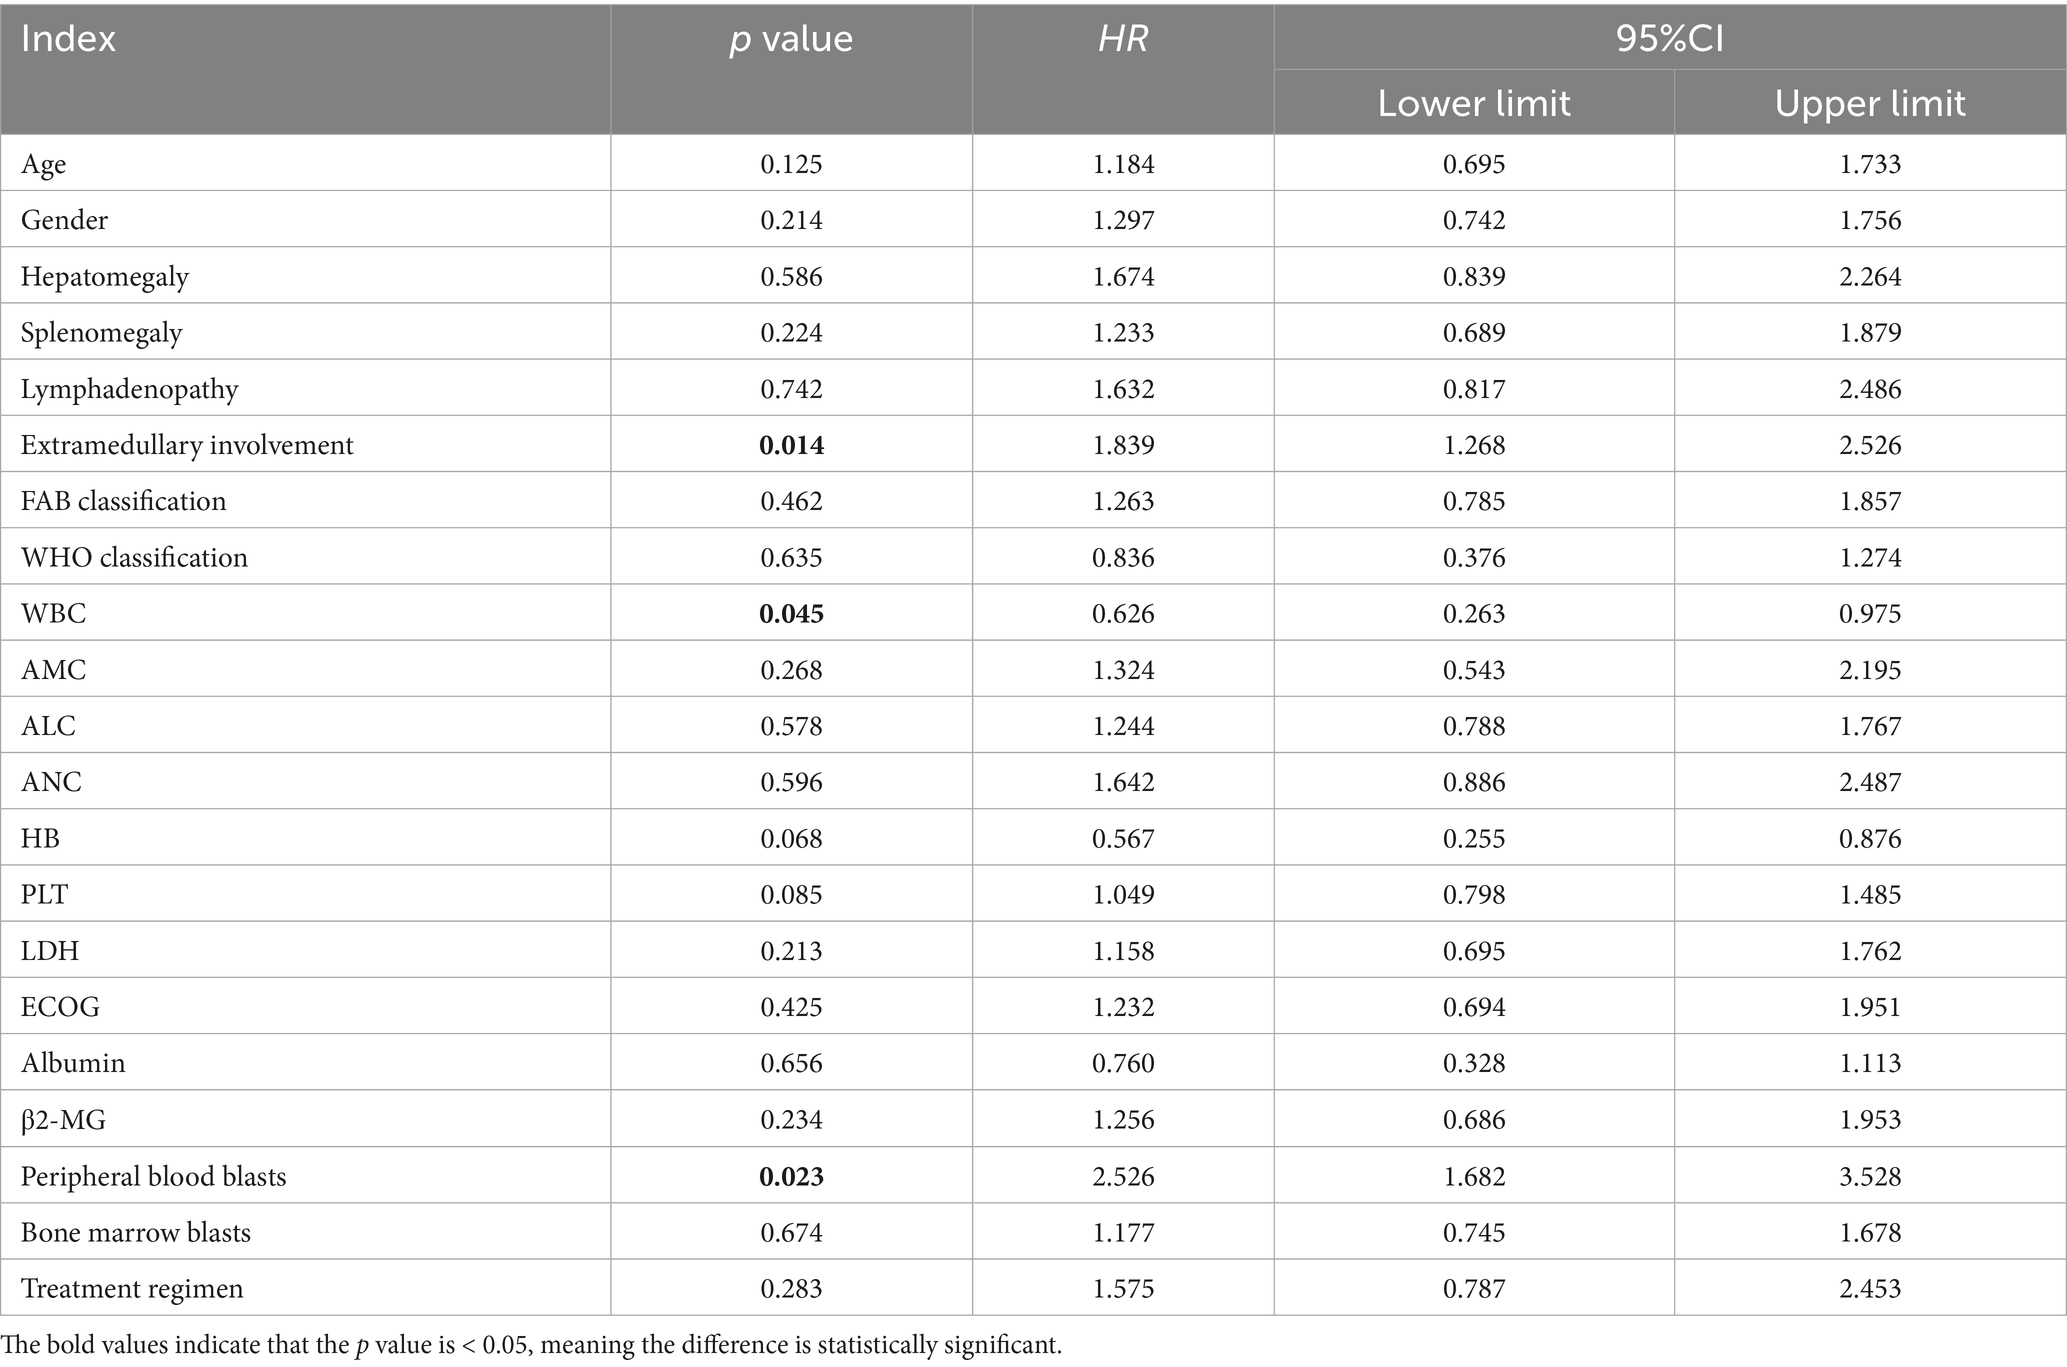Viewport: 2067px width, 1367px height.
Task: Select the WHO classification row label
Action: click(x=134, y=557)
